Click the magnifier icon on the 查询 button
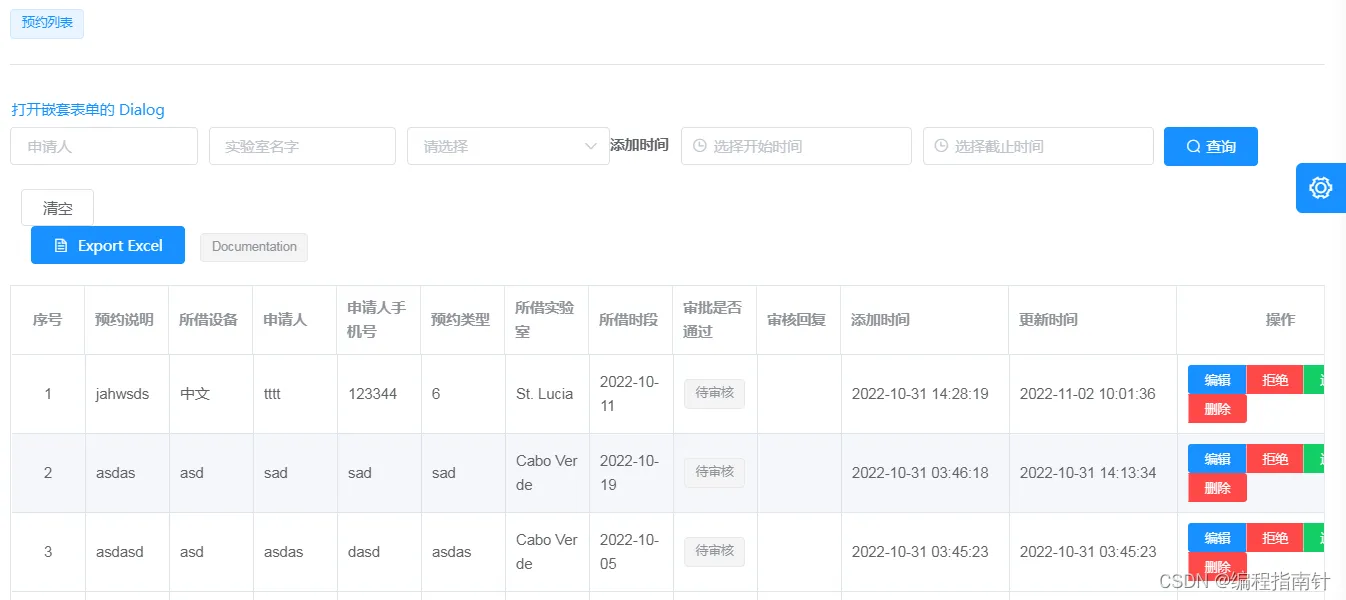 tap(1193, 147)
